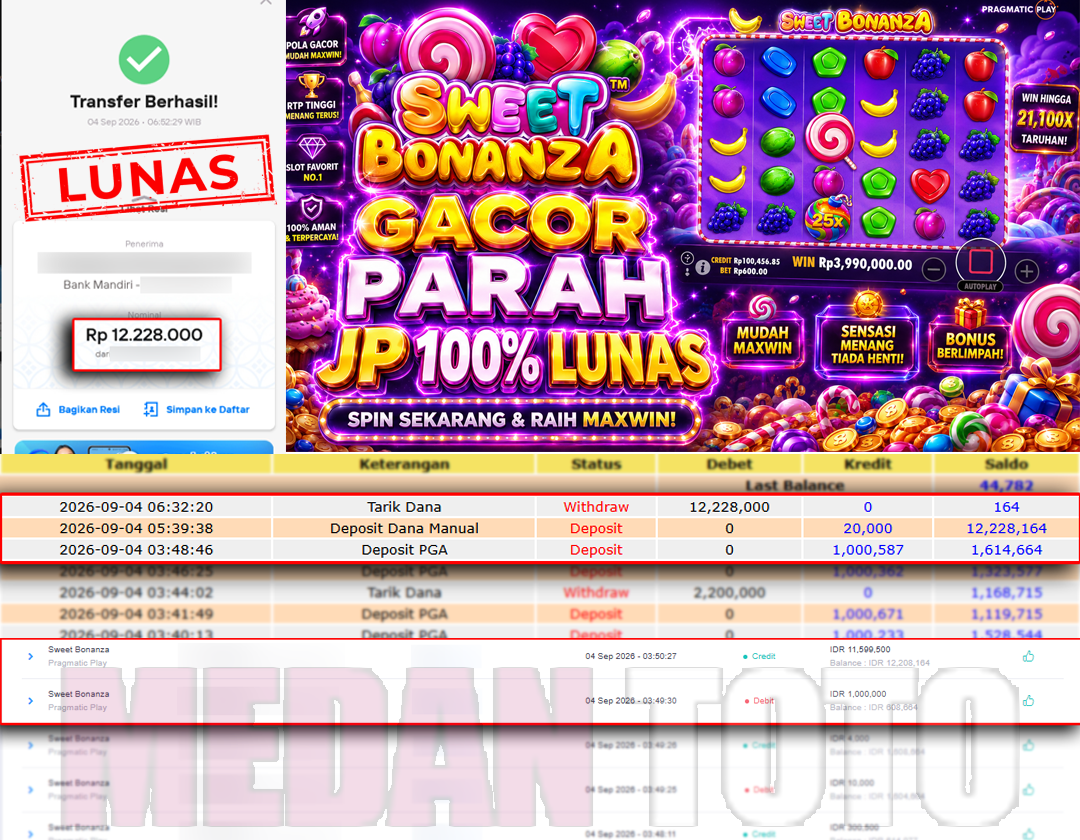Click the green success checkmark icon
This screenshot has width=1080, height=840.
coord(144,59)
